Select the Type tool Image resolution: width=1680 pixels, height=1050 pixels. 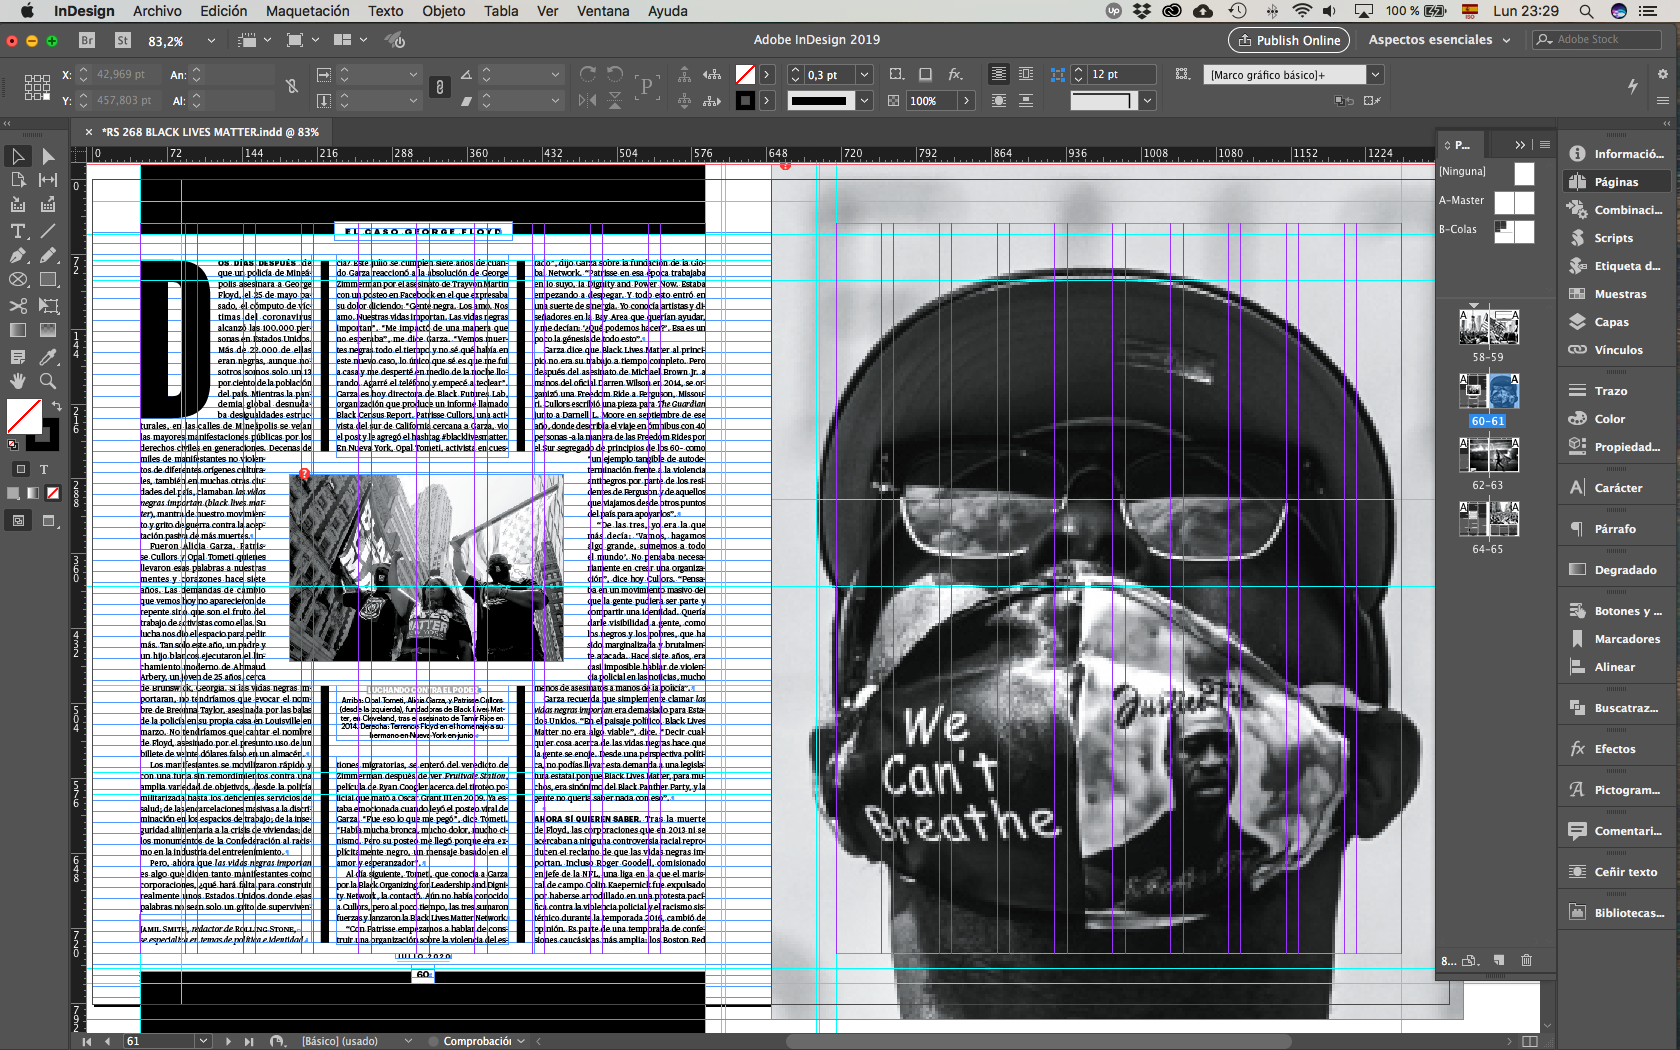click(18, 231)
